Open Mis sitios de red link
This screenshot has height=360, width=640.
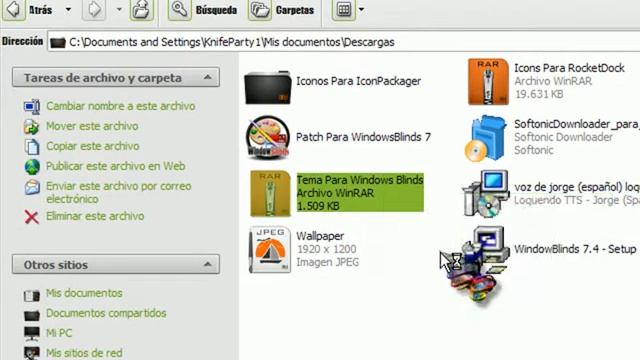84,353
